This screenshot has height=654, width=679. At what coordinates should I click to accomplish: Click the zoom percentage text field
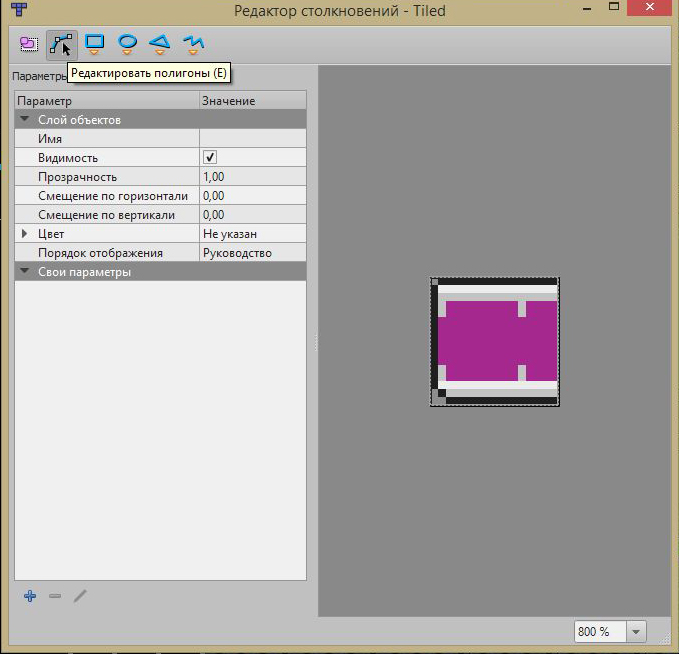point(600,631)
